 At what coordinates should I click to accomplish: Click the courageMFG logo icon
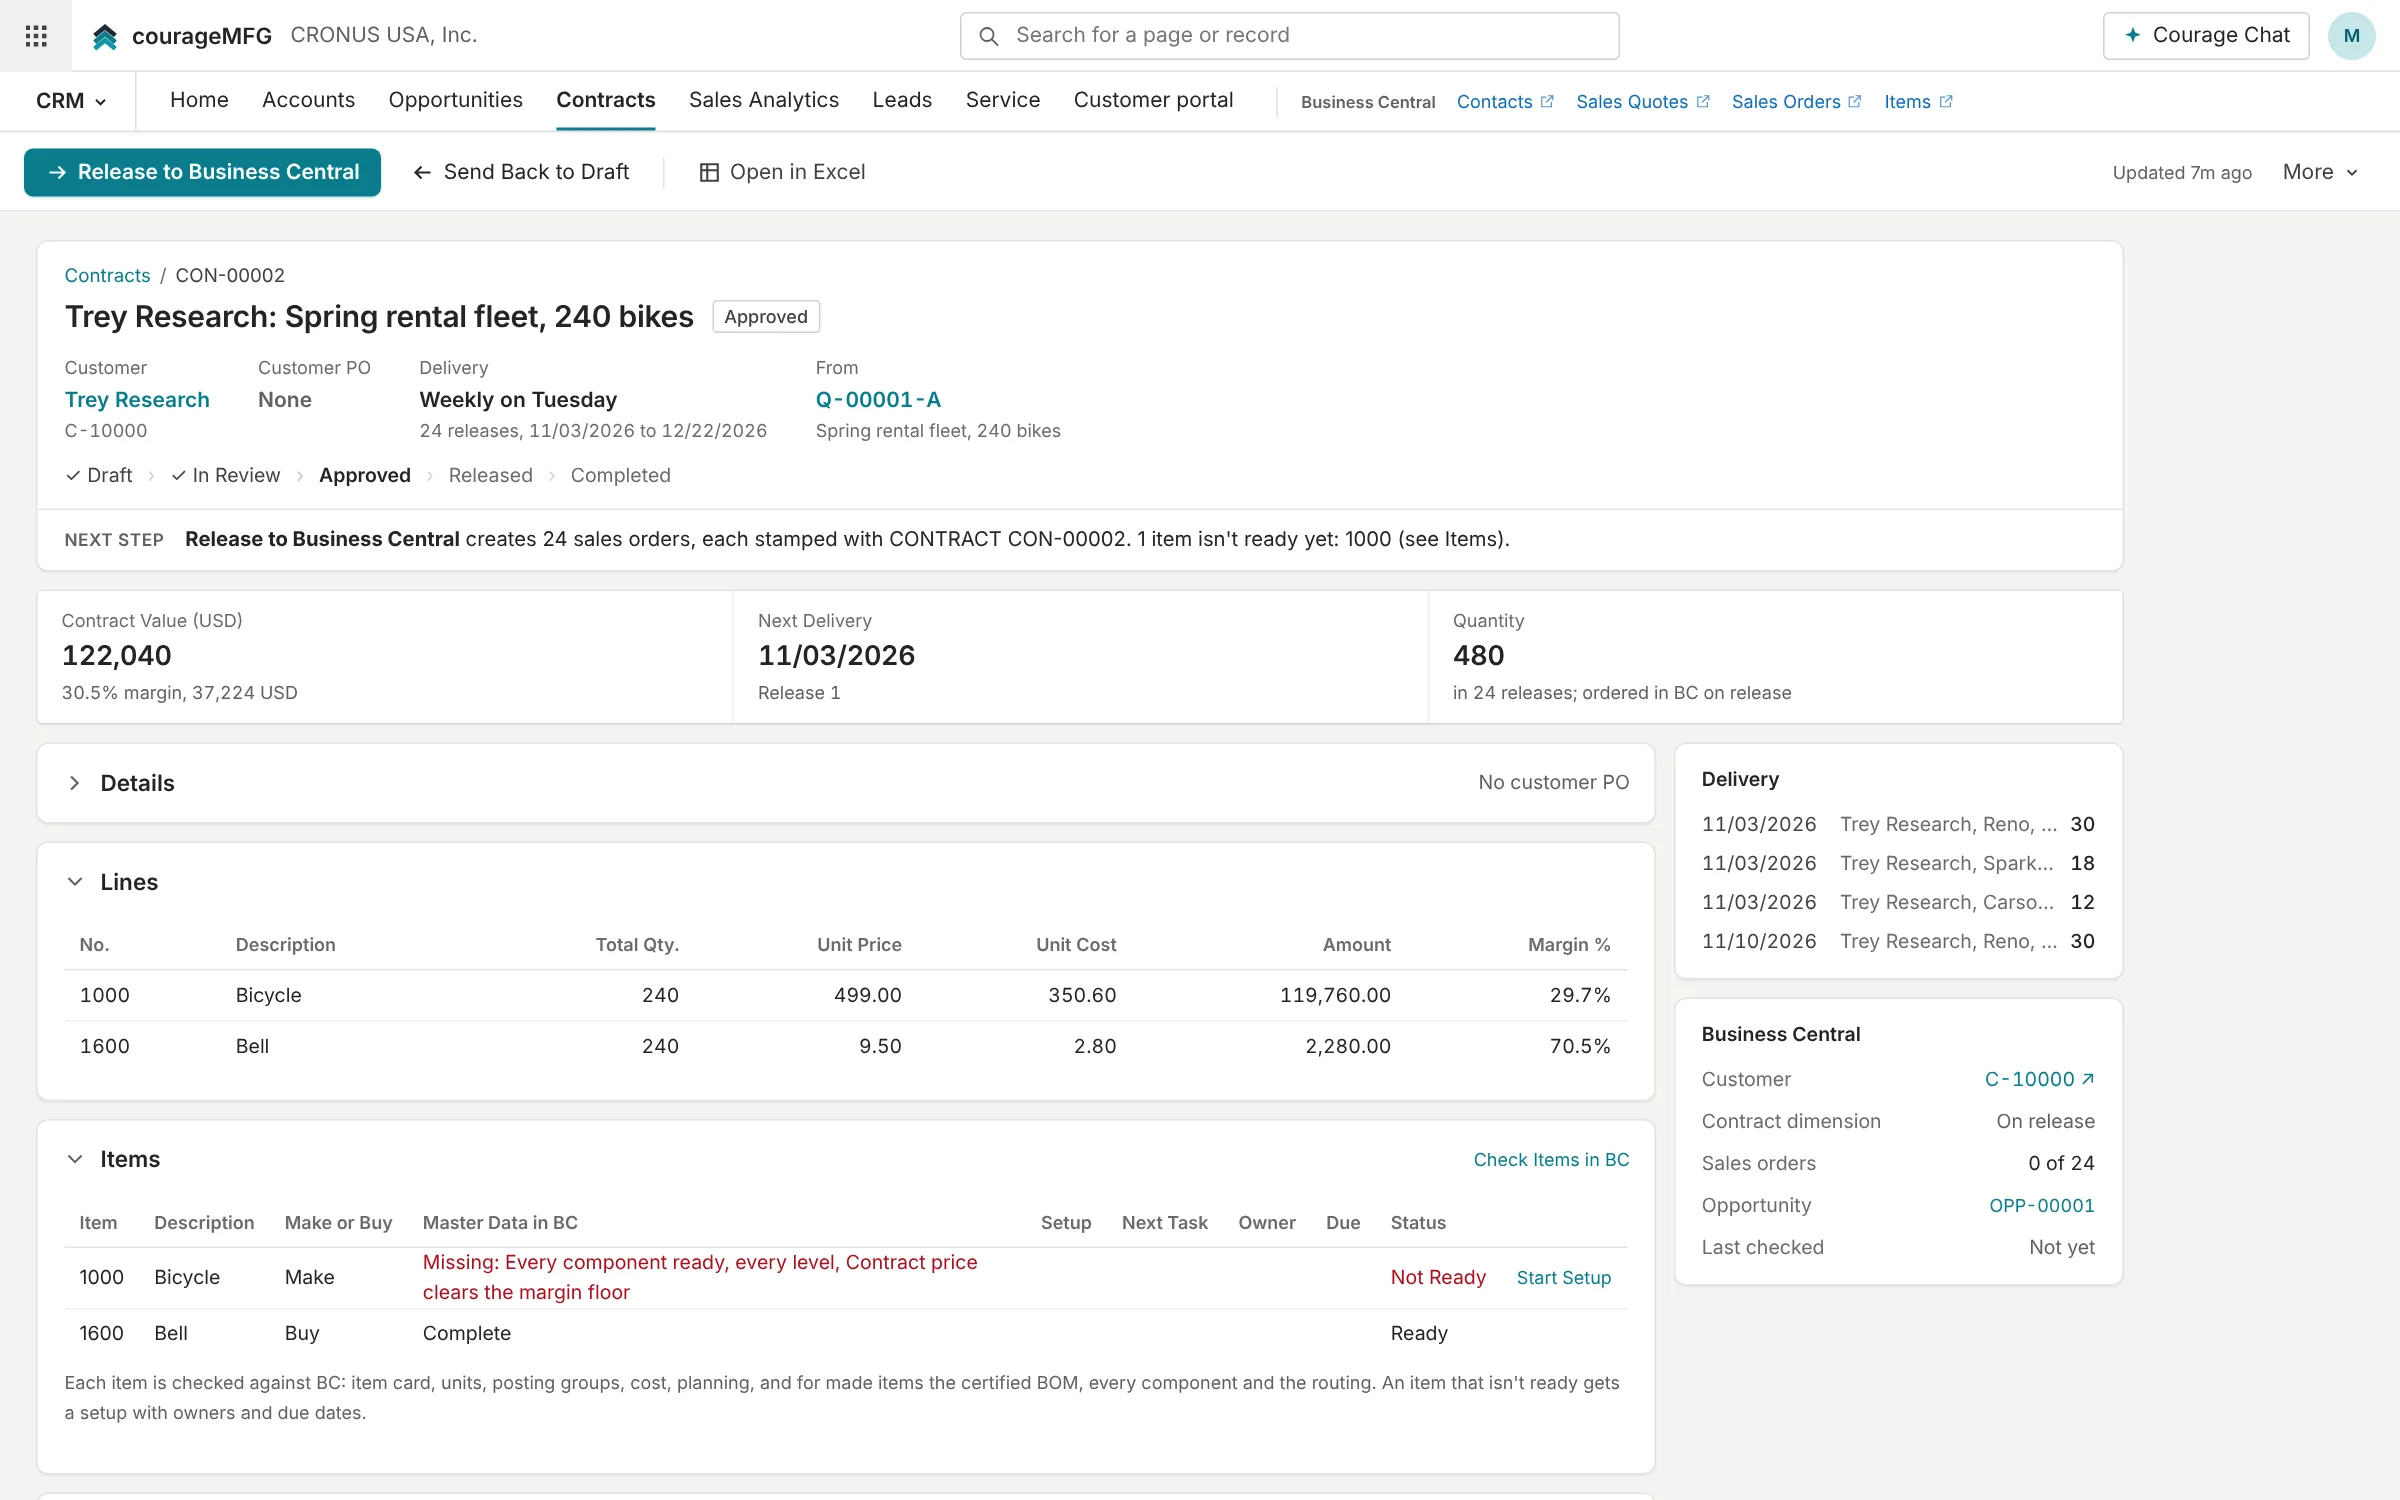pos(105,36)
